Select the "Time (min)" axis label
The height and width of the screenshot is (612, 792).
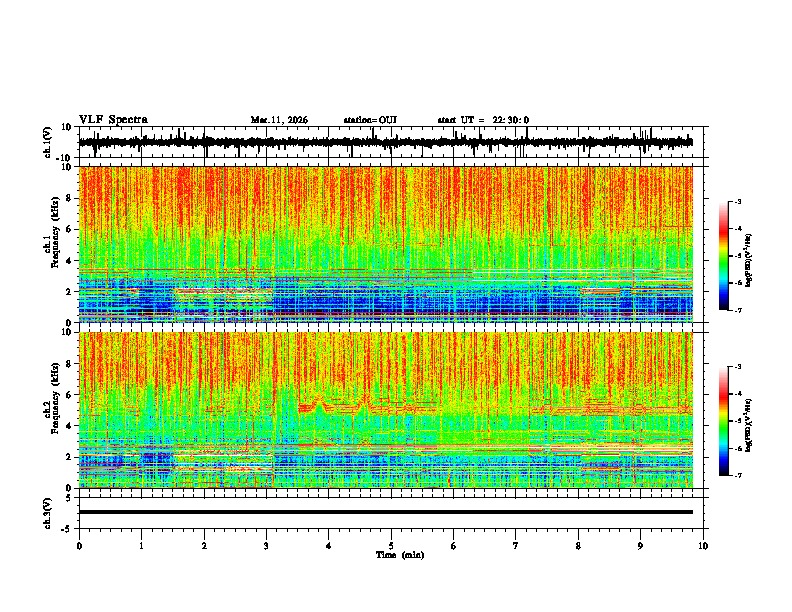pos(400,555)
